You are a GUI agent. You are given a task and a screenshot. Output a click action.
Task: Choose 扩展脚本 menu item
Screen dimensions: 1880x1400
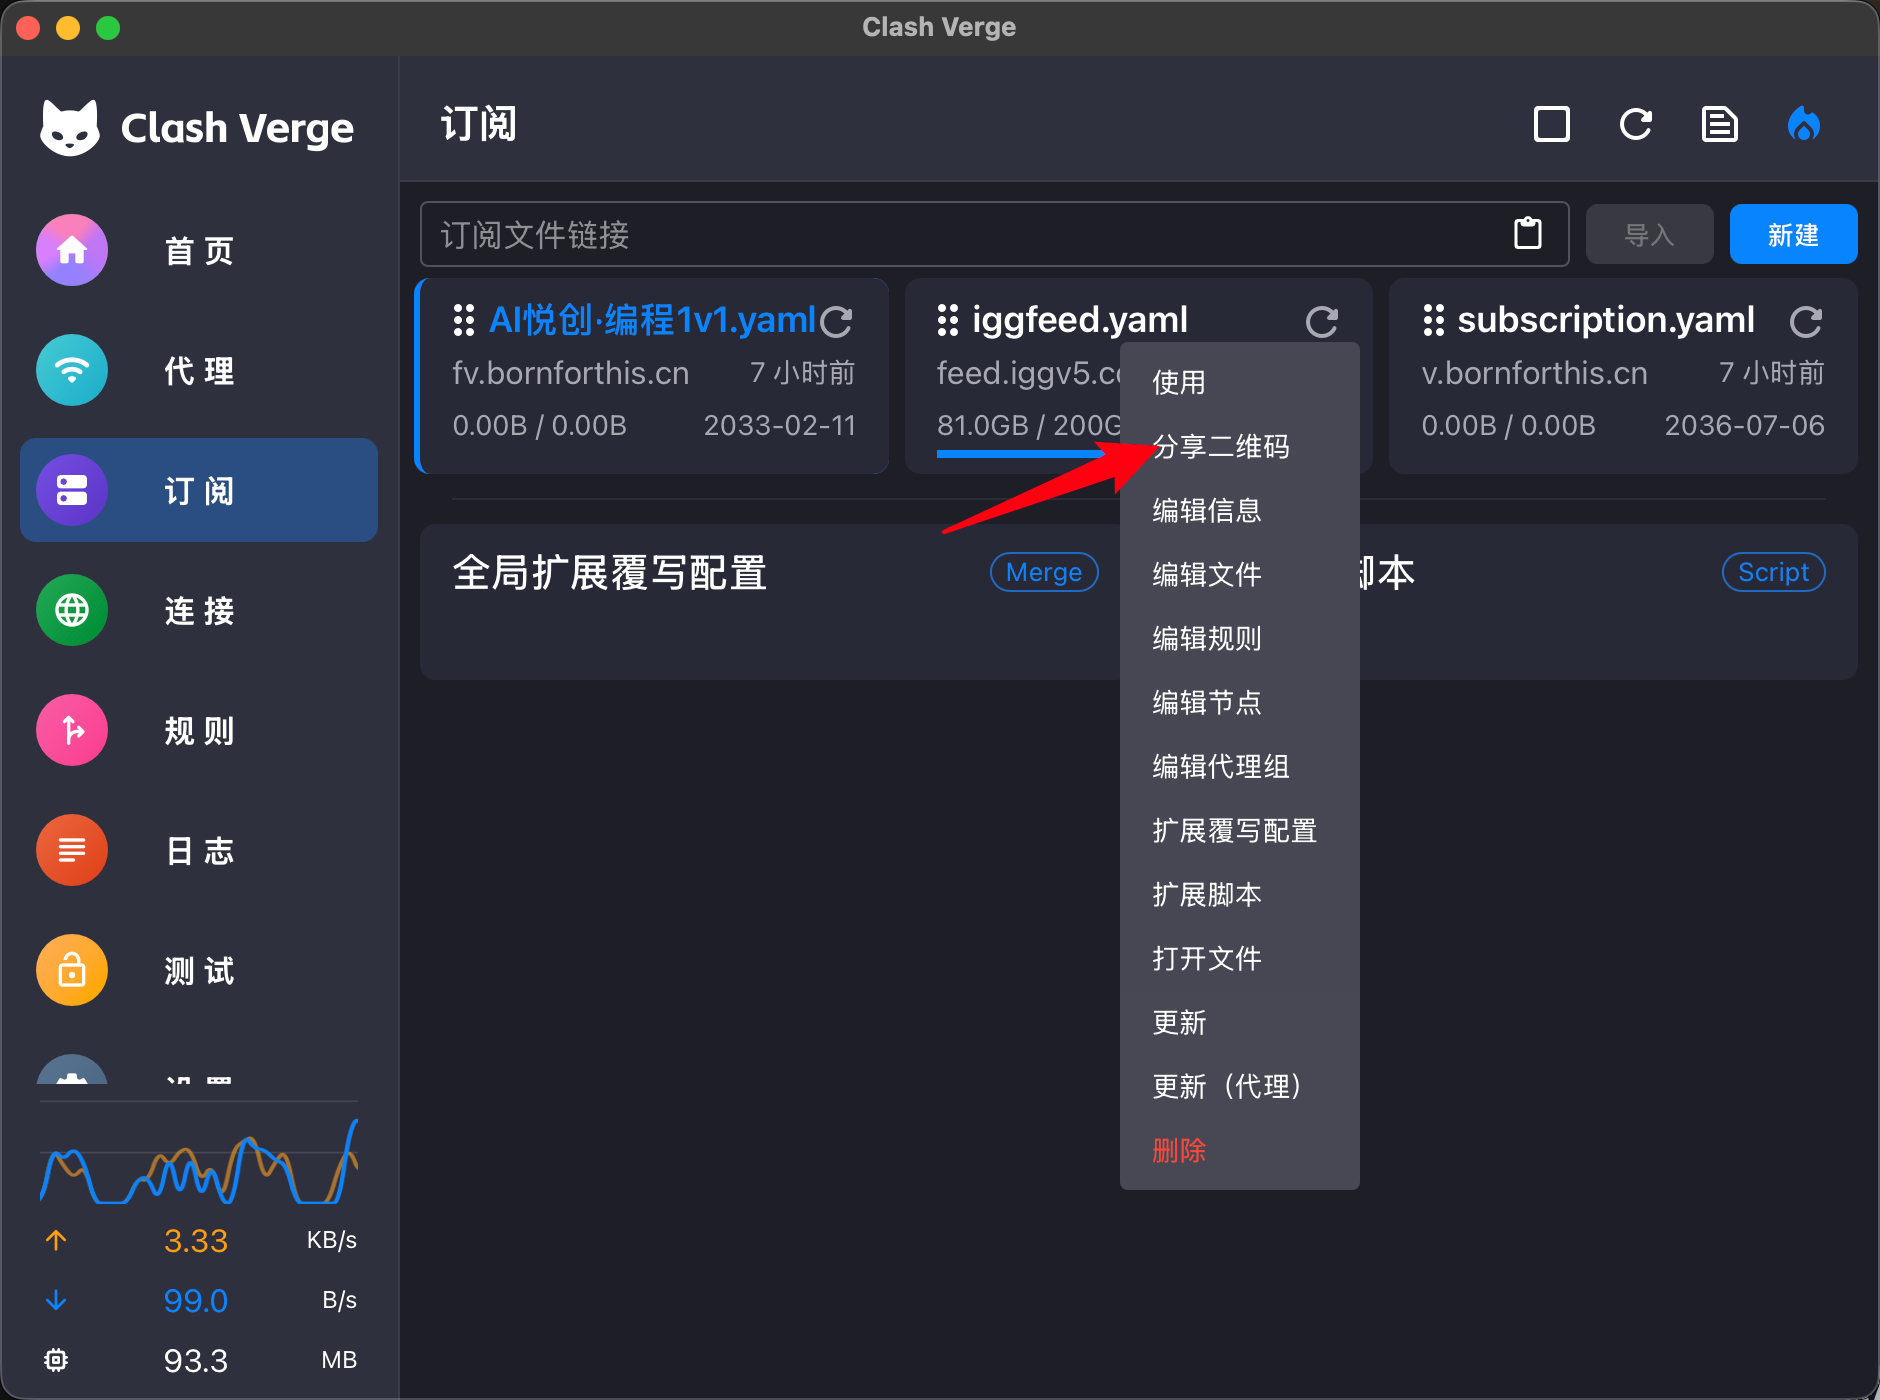pyautogui.click(x=1240, y=894)
